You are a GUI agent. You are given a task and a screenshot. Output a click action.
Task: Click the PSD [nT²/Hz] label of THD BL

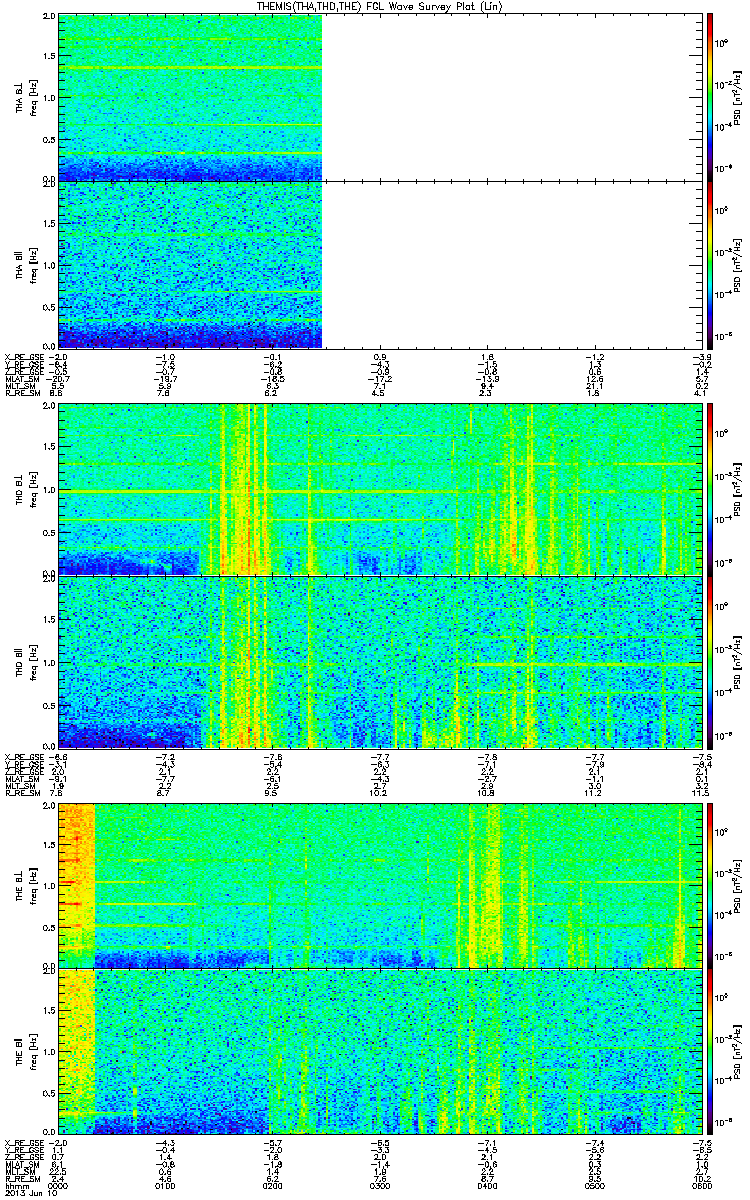click(737, 488)
